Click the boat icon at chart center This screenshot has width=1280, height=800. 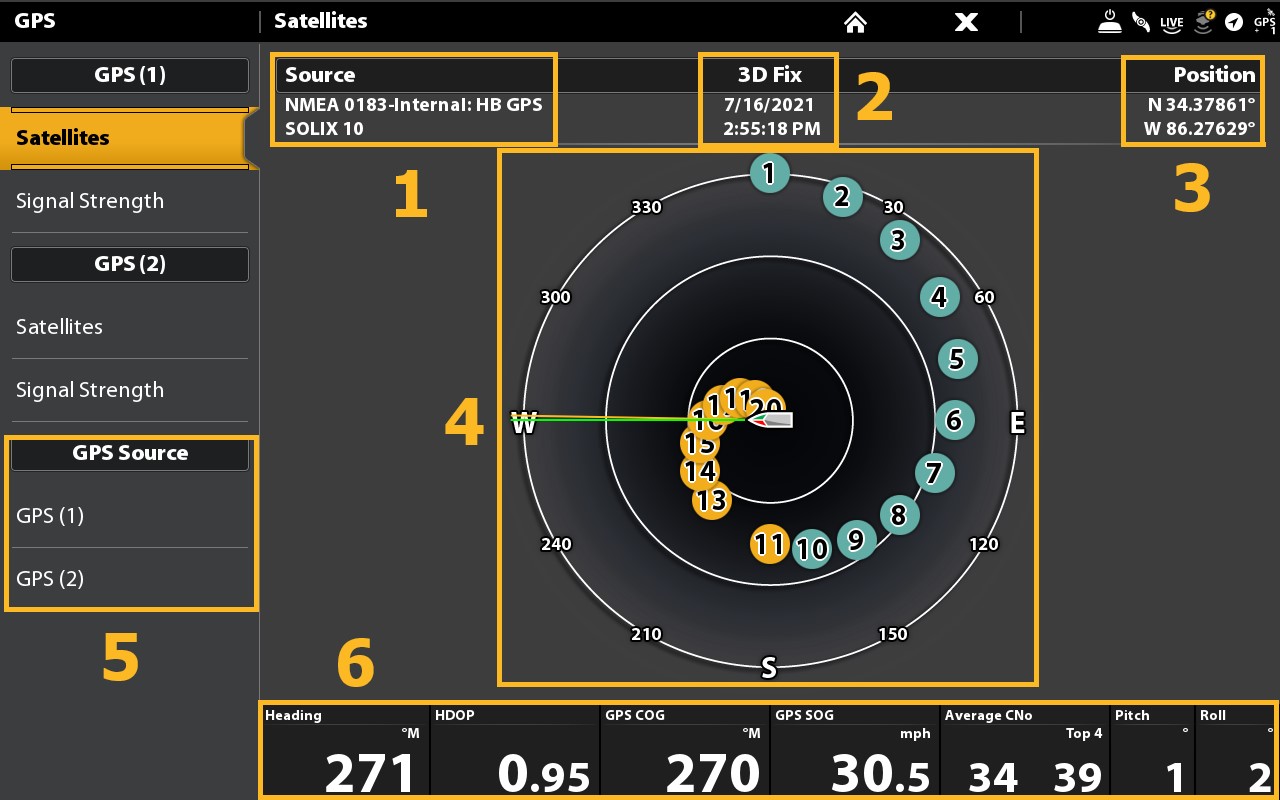(x=771, y=420)
